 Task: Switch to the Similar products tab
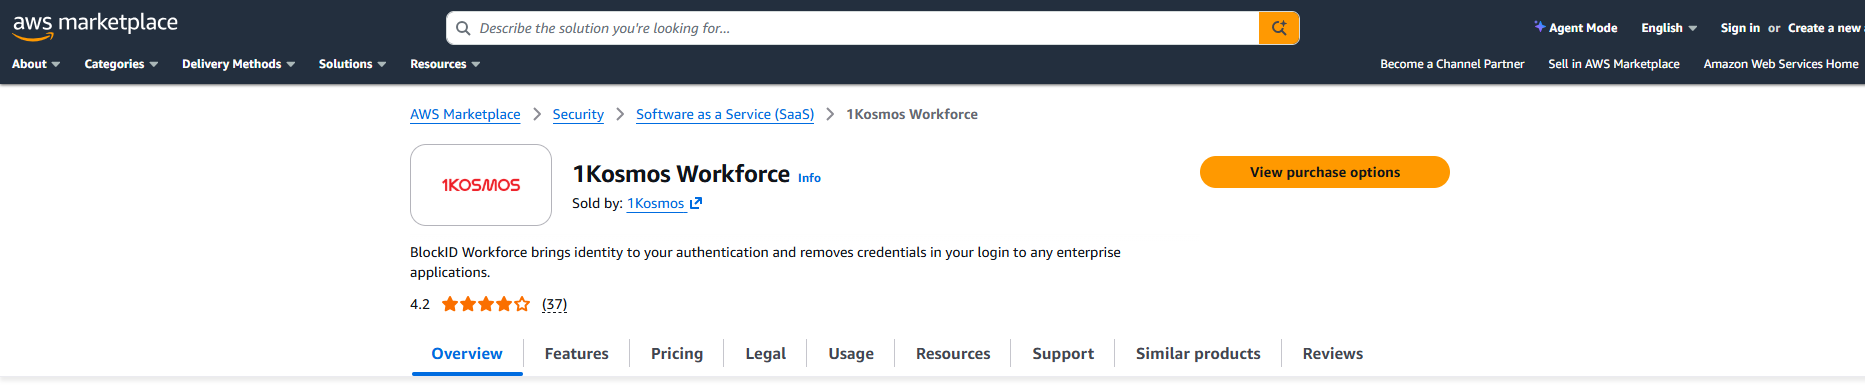click(1198, 354)
